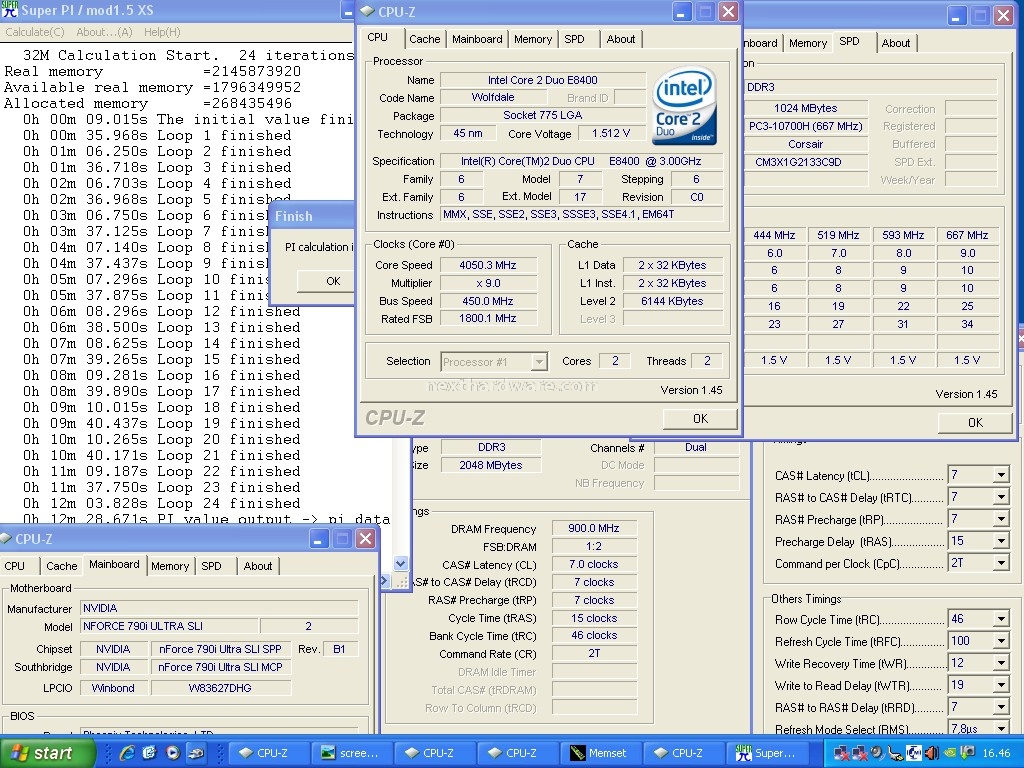The image size is (1024, 768).
Task: Open Help(H) menu in Super PI
Action: [162, 32]
